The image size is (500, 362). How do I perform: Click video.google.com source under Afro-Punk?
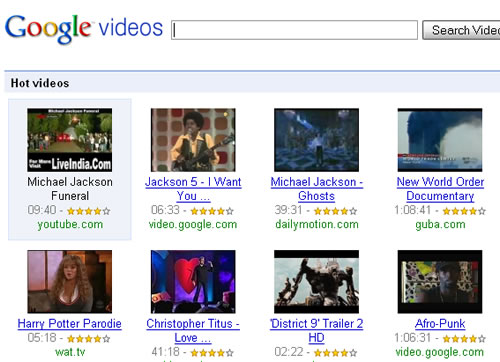click(x=440, y=352)
